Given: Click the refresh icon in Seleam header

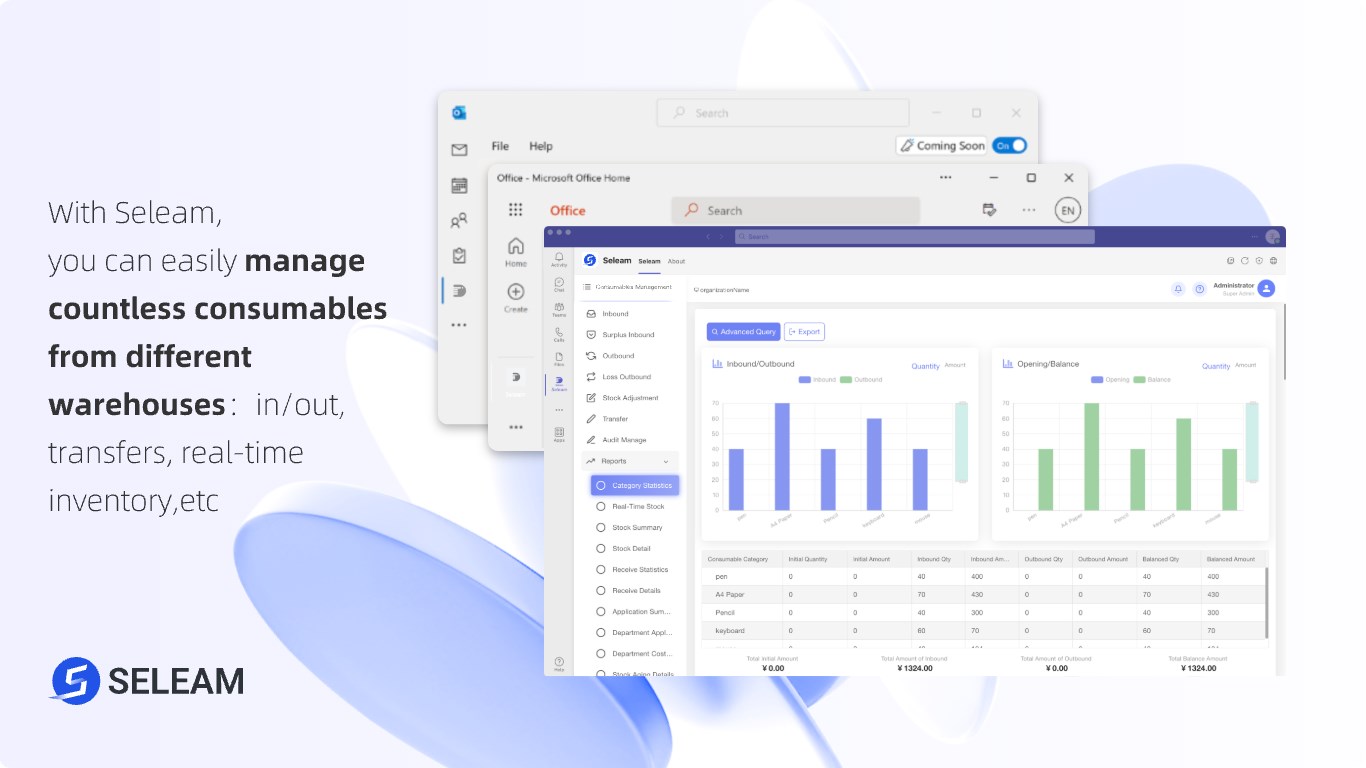Looking at the screenshot, I should pos(1244,261).
